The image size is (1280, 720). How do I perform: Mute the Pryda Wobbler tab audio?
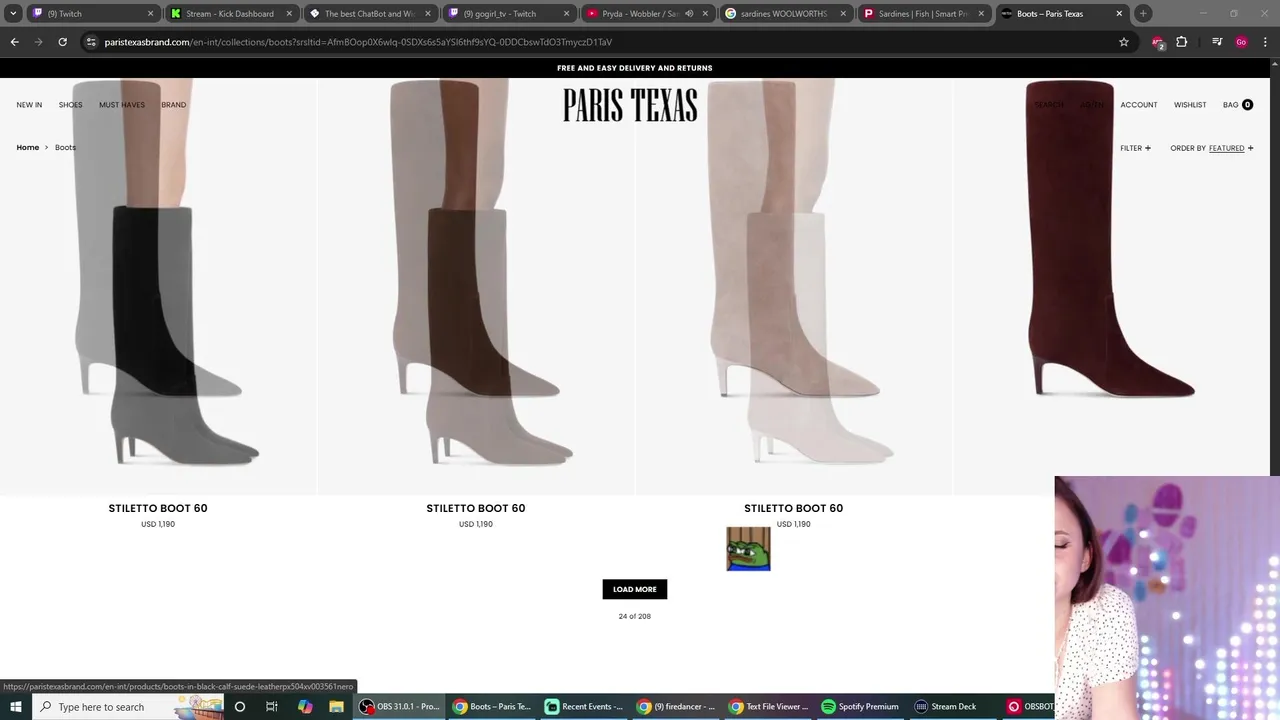pos(689,14)
